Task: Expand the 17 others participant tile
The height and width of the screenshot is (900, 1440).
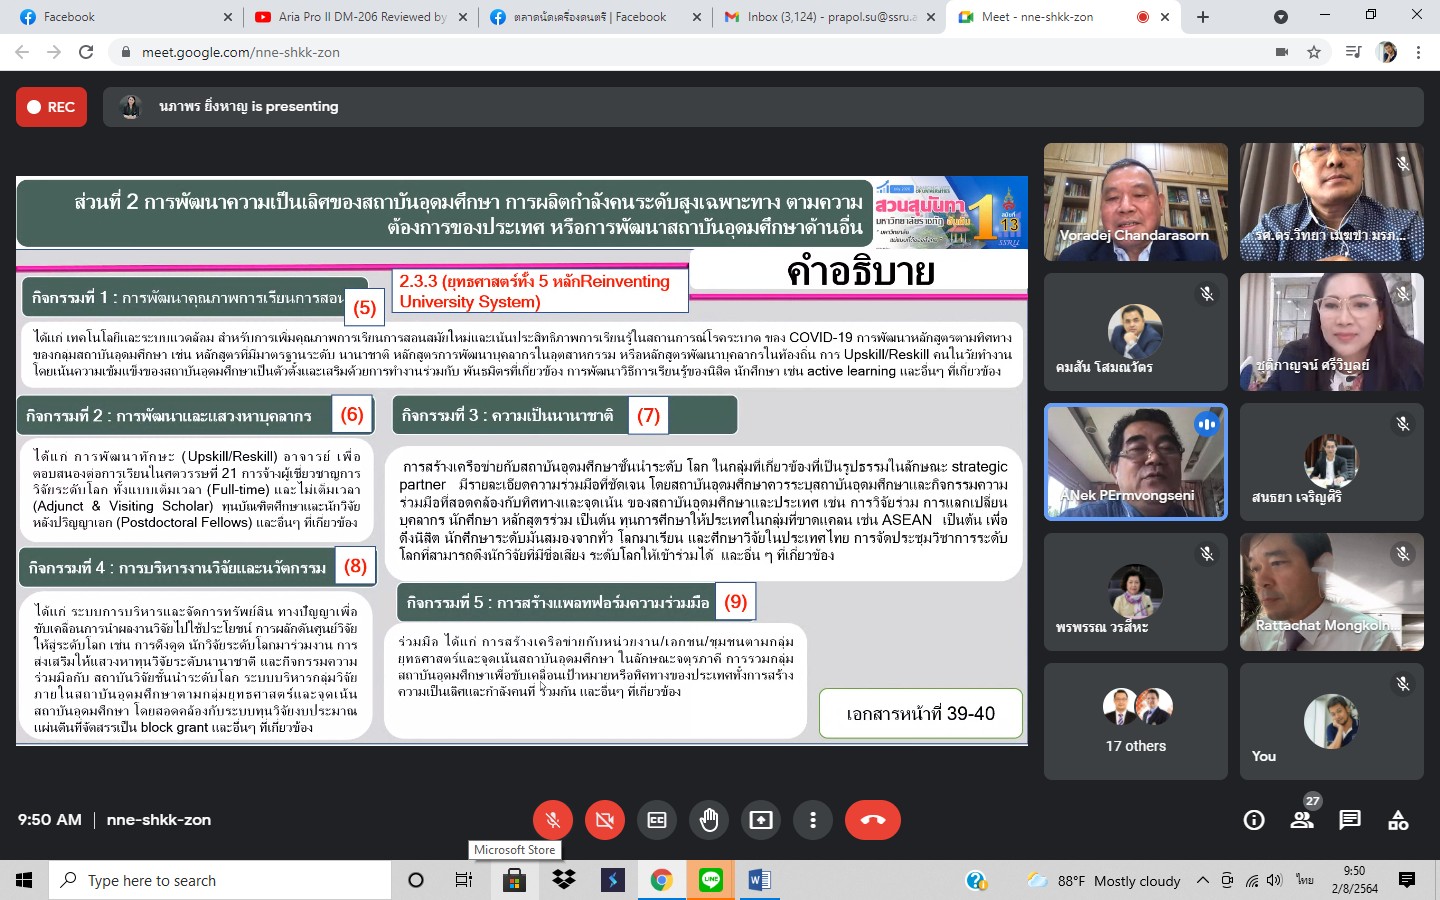Action: point(1136,721)
